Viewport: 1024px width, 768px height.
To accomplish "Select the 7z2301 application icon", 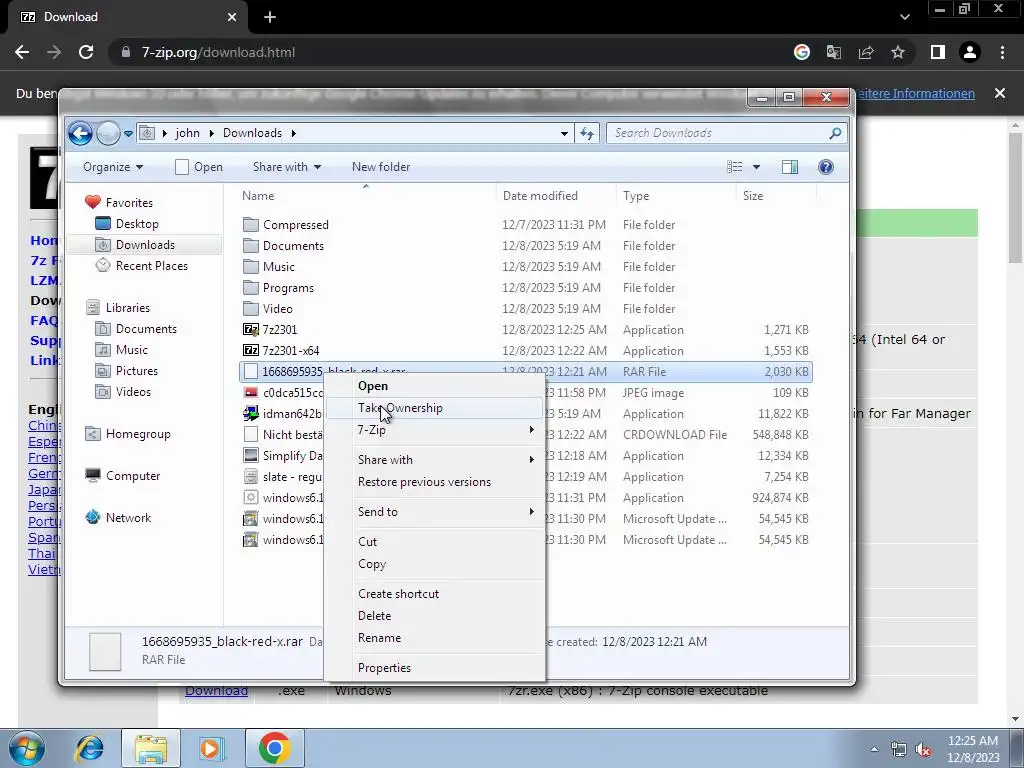I will tap(251, 330).
